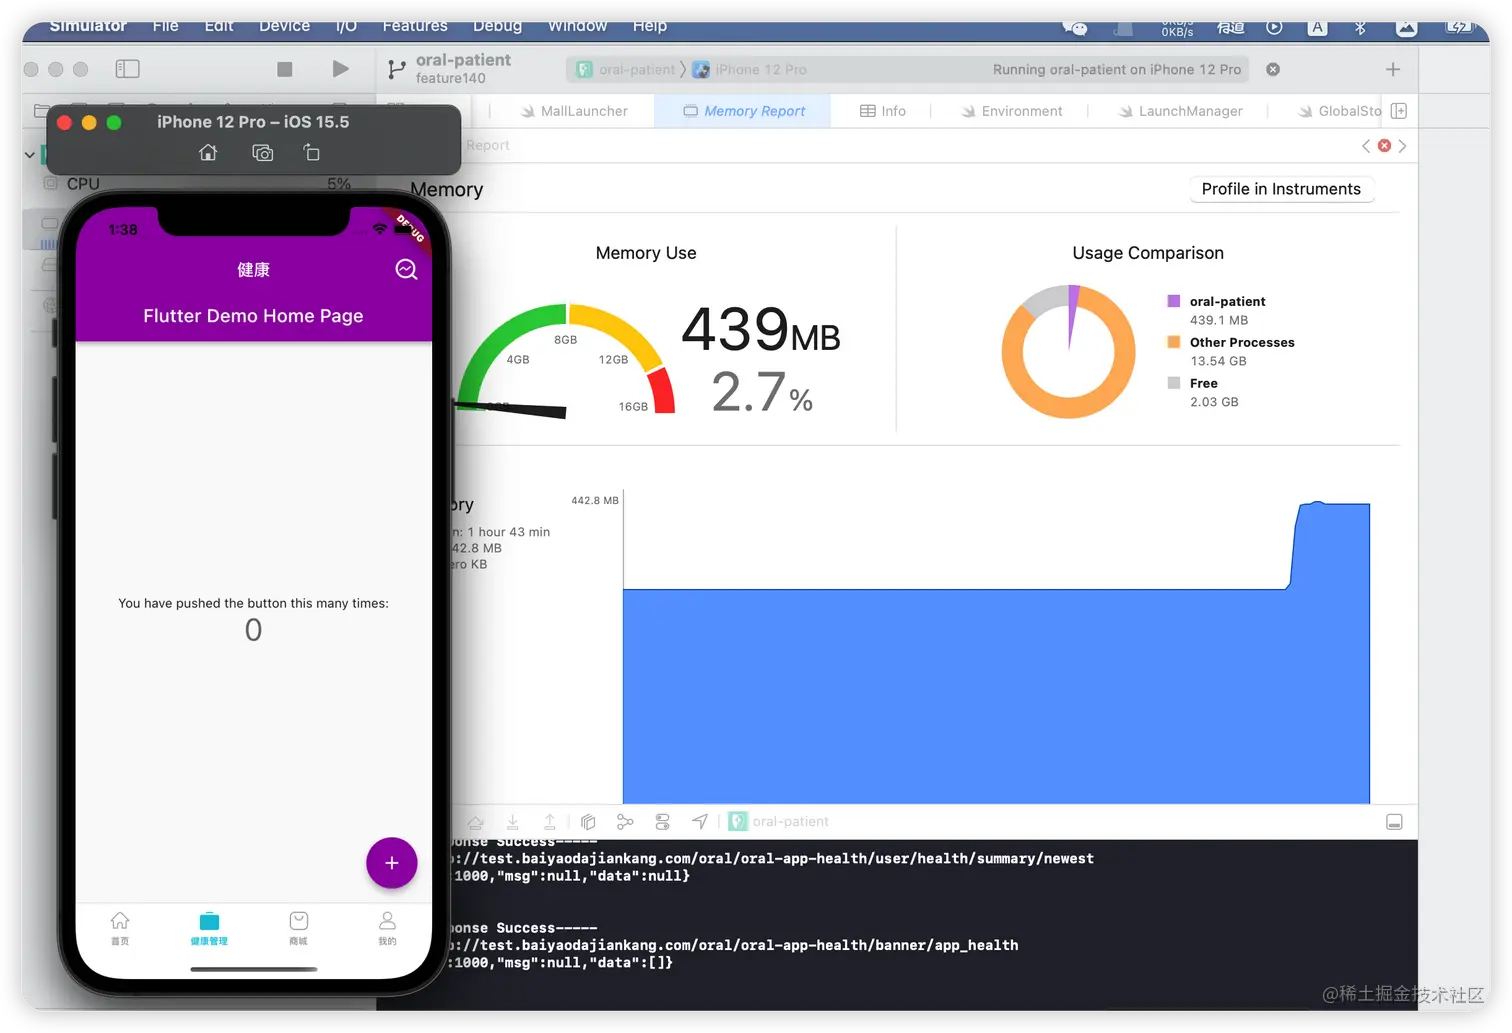Open the Features menu in the menu bar
The height and width of the screenshot is (1033, 1512).
(415, 26)
